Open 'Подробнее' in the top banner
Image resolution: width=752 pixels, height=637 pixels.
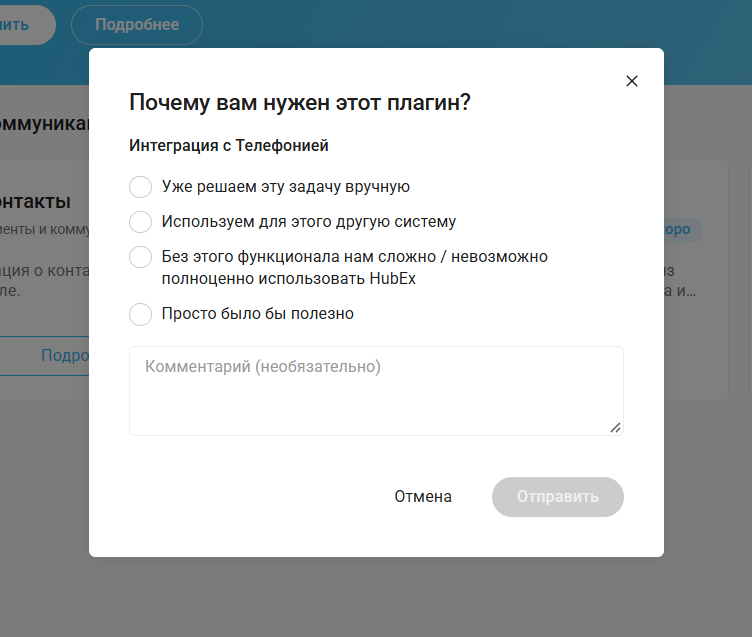tap(137, 25)
